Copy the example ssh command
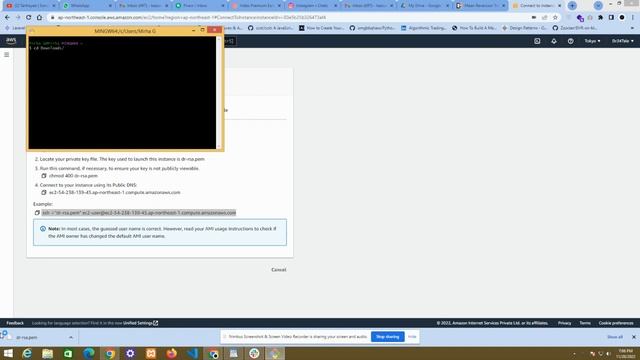640x360 pixels. click(37, 213)
